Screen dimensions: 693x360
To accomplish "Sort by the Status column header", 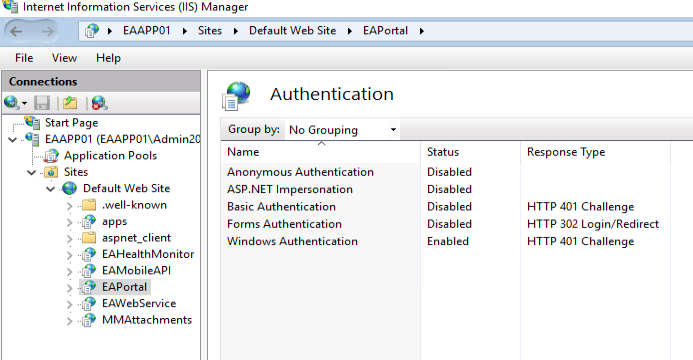I will click(471, 152).
